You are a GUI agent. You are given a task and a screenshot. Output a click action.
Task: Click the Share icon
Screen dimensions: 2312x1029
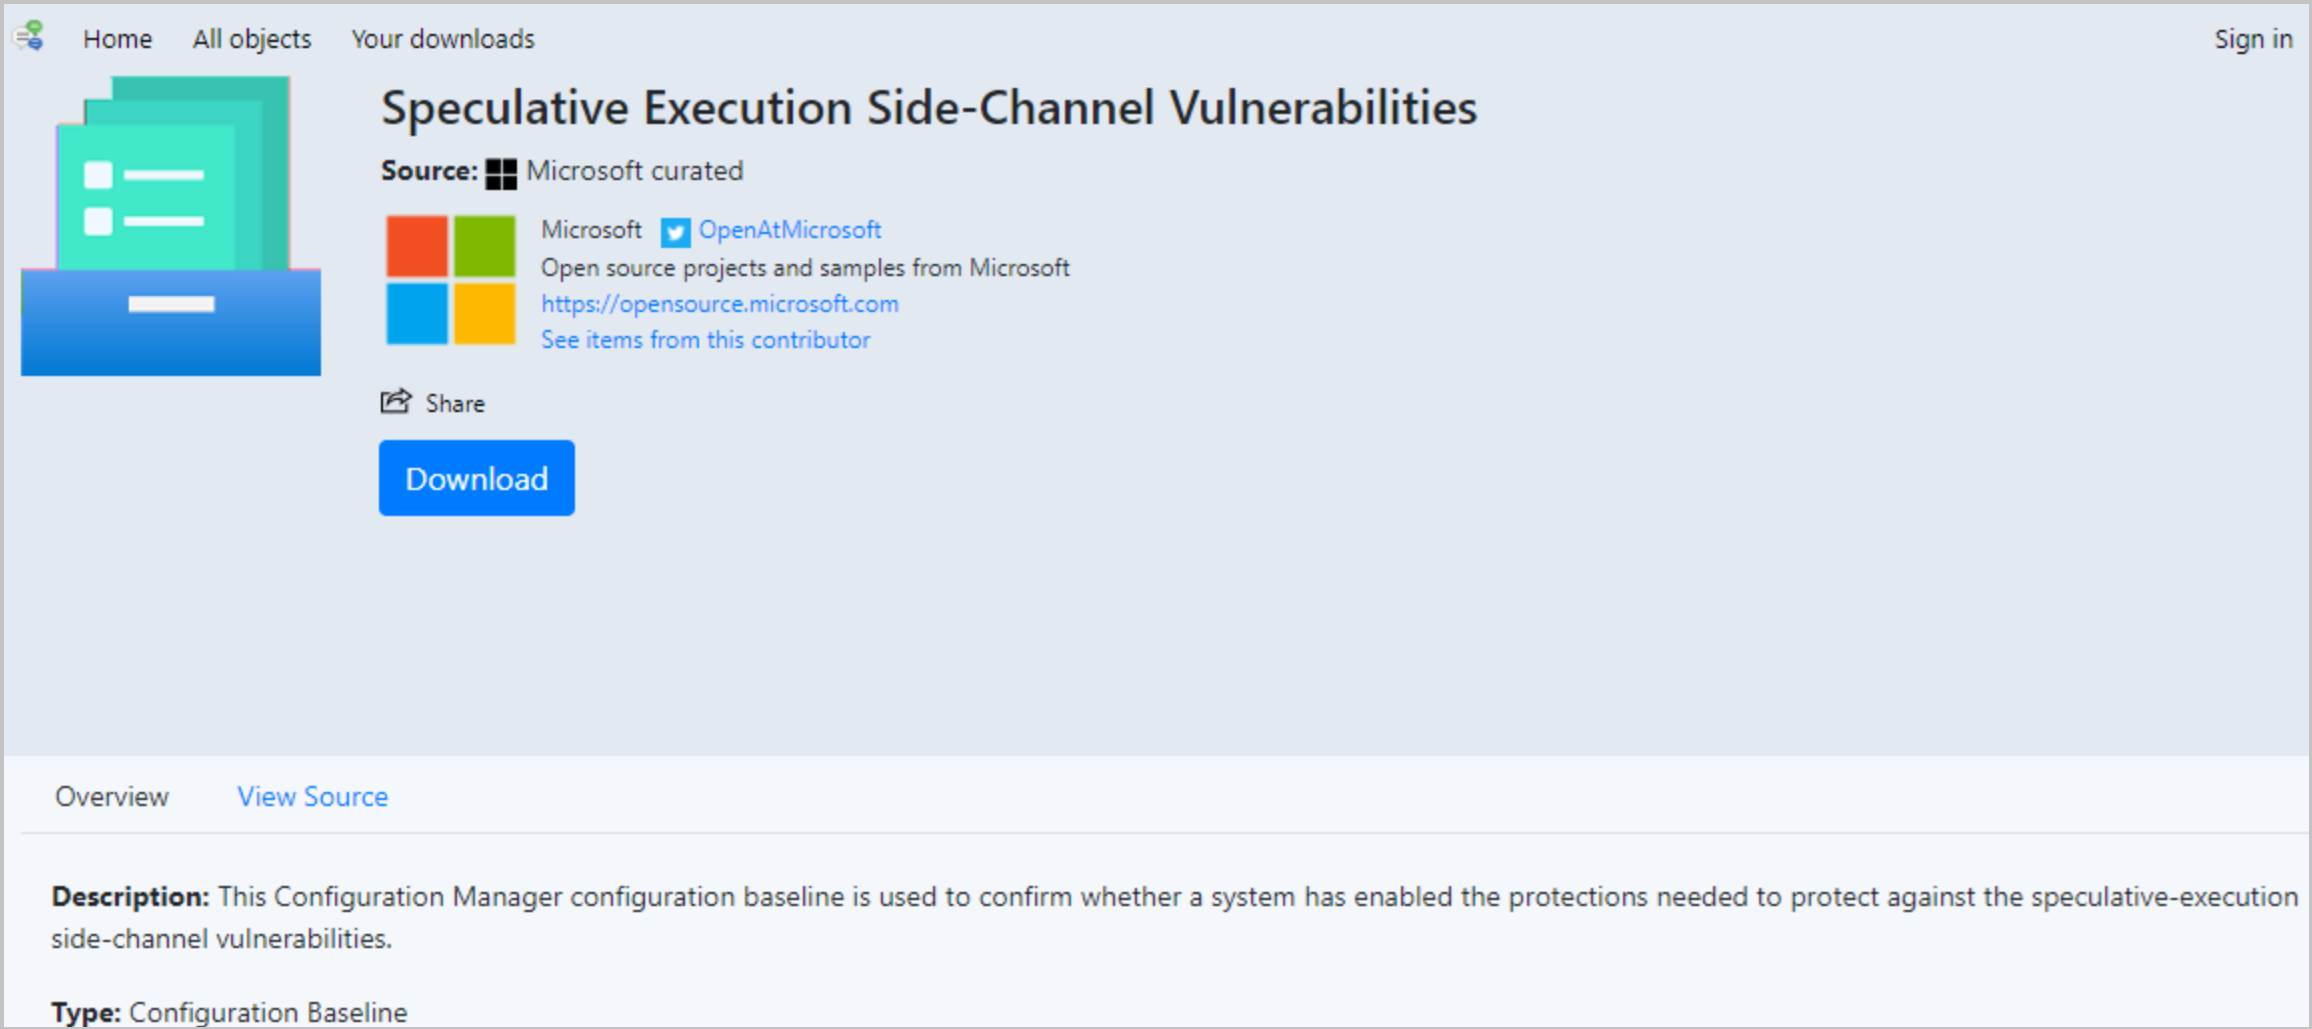click(395, 401)
